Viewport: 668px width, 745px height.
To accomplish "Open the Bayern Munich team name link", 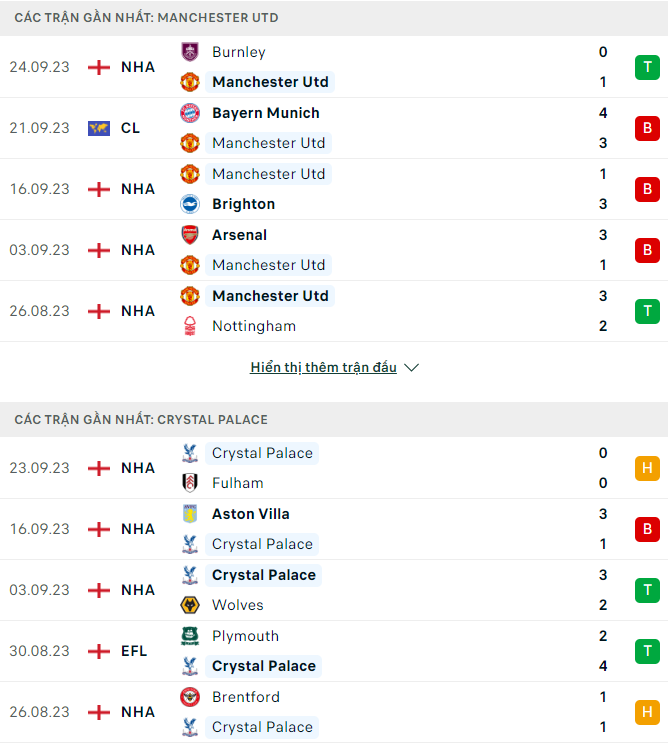I will click(266, 113).
